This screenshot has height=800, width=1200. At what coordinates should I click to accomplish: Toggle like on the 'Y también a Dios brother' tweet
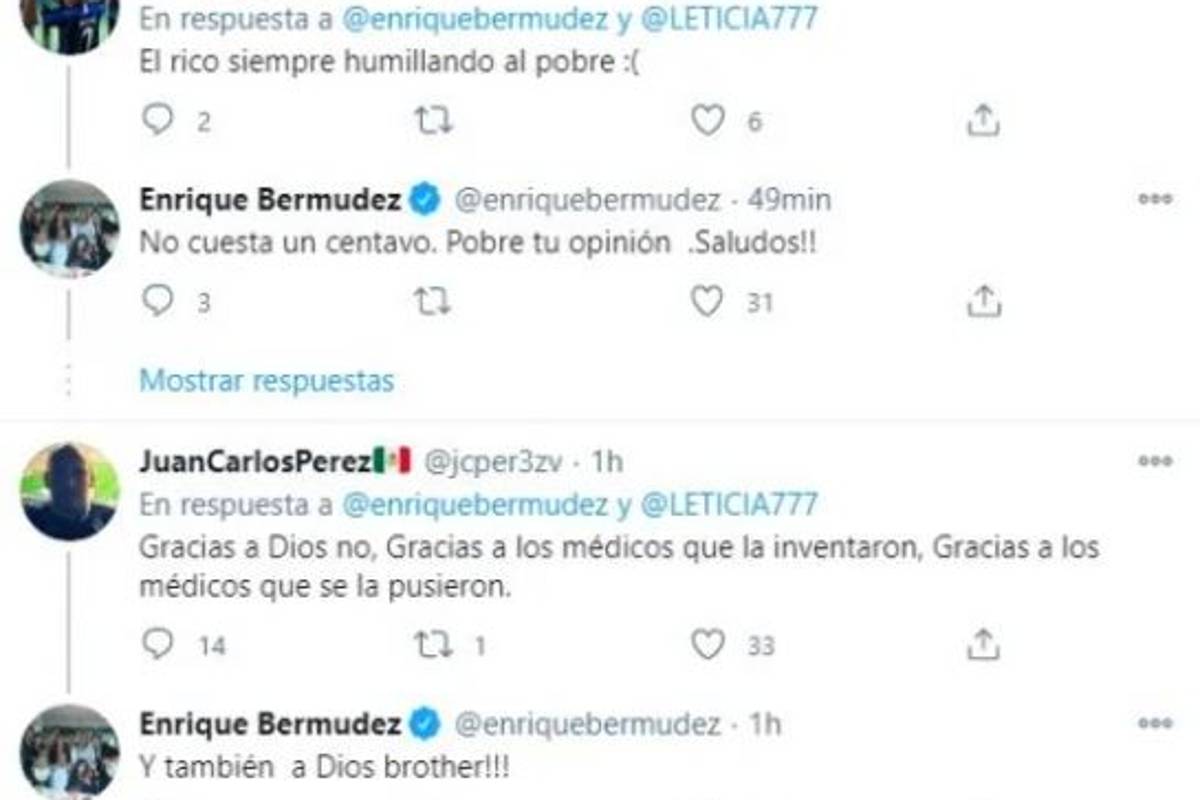click(710, 797)
